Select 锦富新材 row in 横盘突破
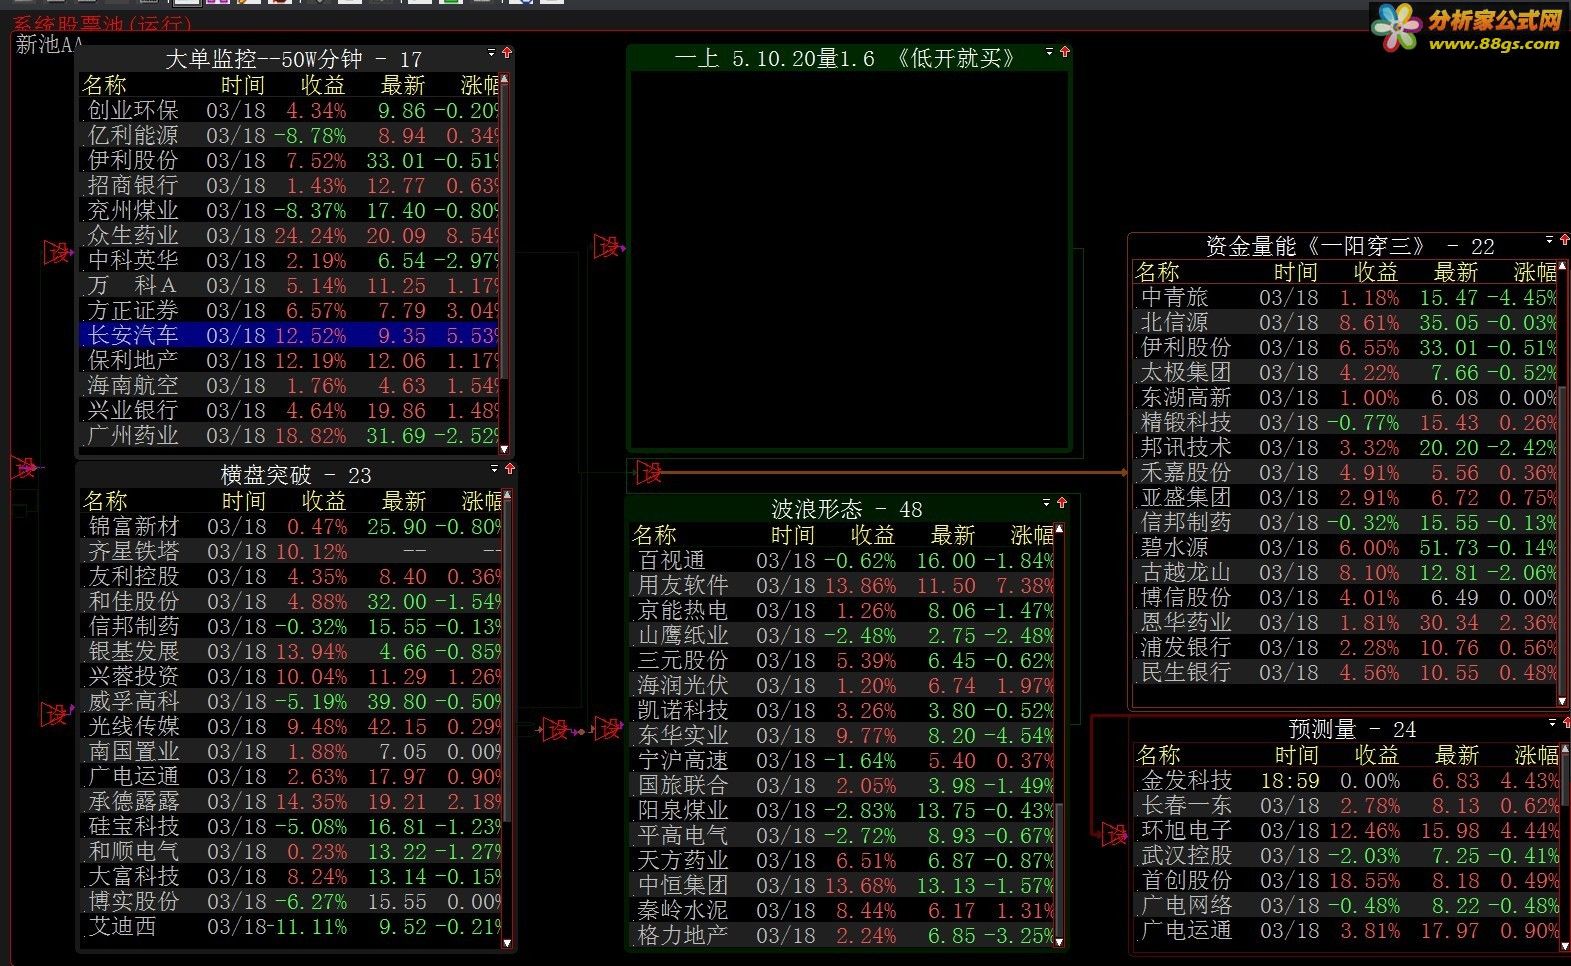This screenshot has width=1571, height=966. (291, 526)
